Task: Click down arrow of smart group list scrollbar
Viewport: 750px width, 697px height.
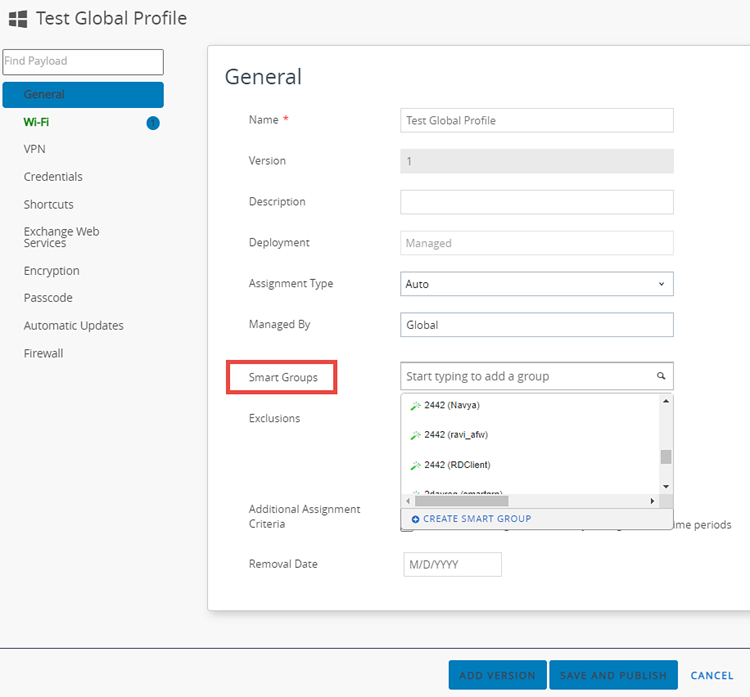Action: 666,487
